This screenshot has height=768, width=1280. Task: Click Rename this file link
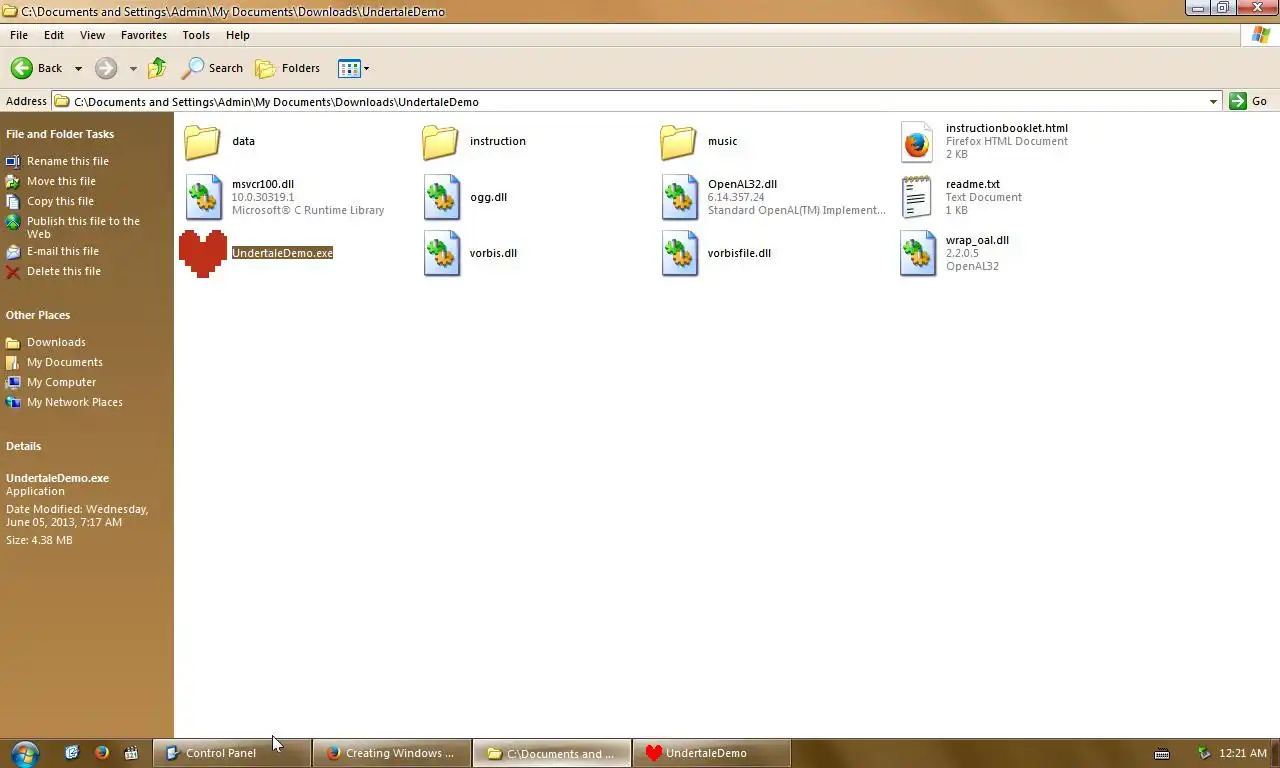coord(68,161)
